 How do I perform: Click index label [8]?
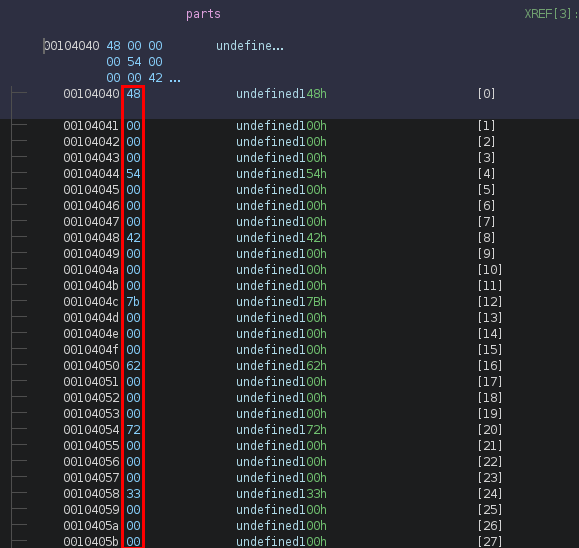486,238
